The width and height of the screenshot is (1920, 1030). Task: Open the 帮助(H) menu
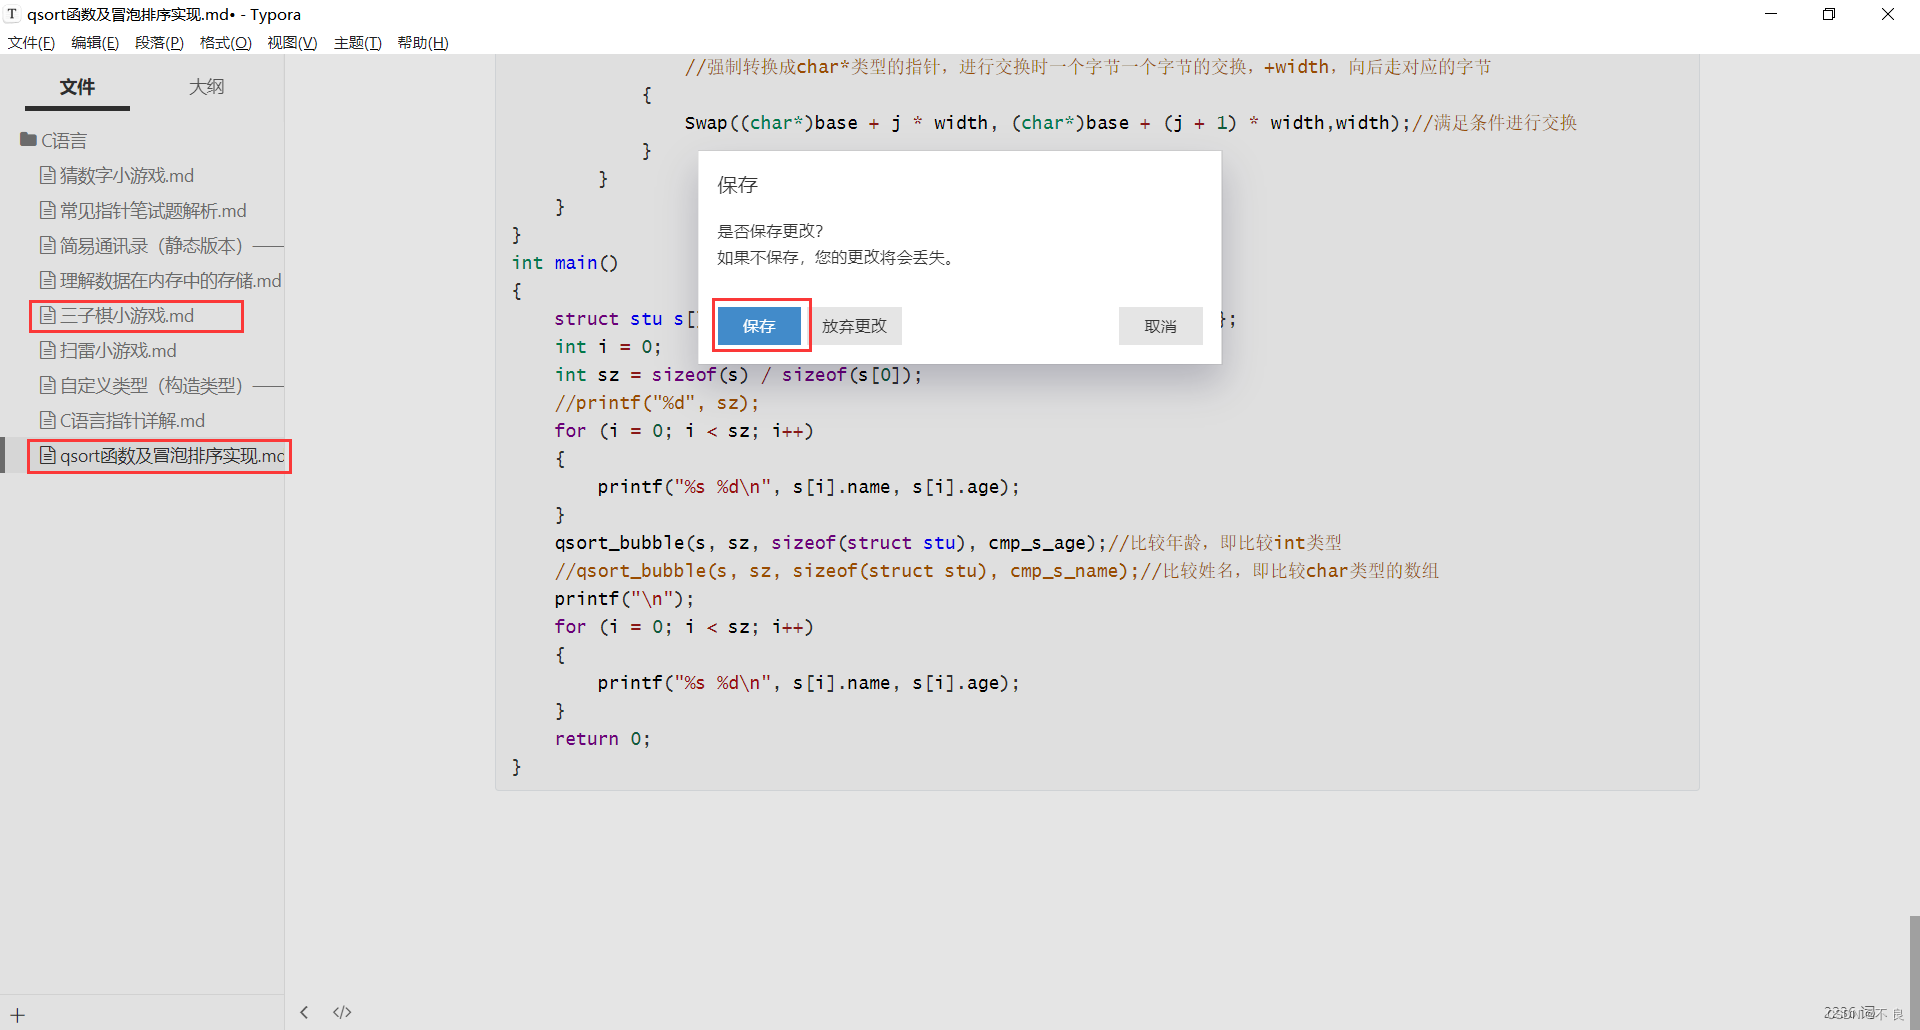423,43
